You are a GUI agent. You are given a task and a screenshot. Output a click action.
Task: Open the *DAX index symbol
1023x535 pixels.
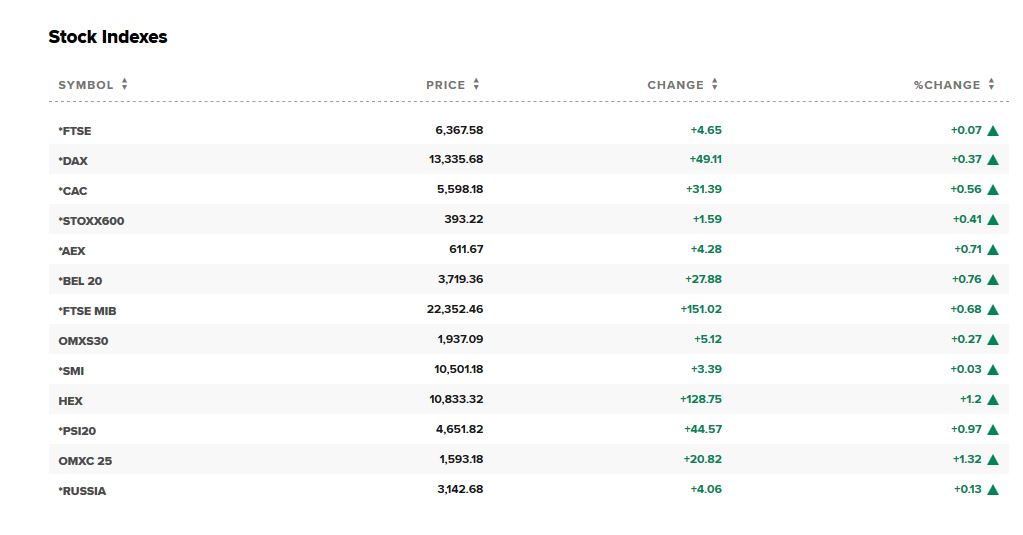[x=72, y=160]
